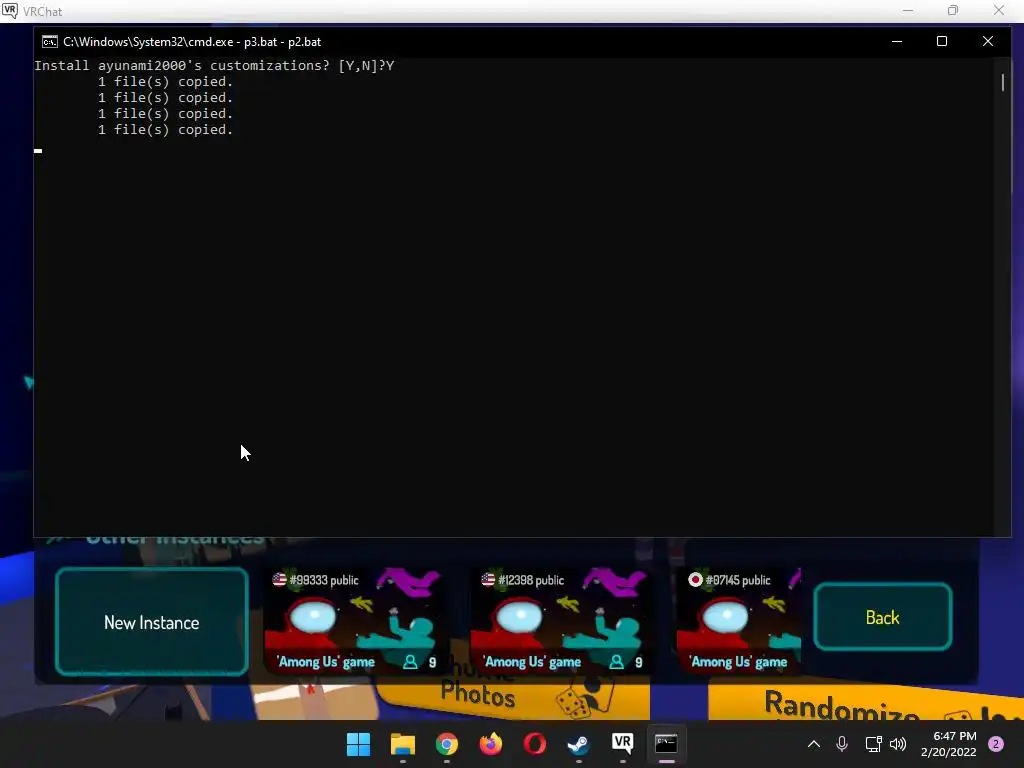Switch to VRChat via taskbar VR icon
The image size is (1024, 768).
622,743
